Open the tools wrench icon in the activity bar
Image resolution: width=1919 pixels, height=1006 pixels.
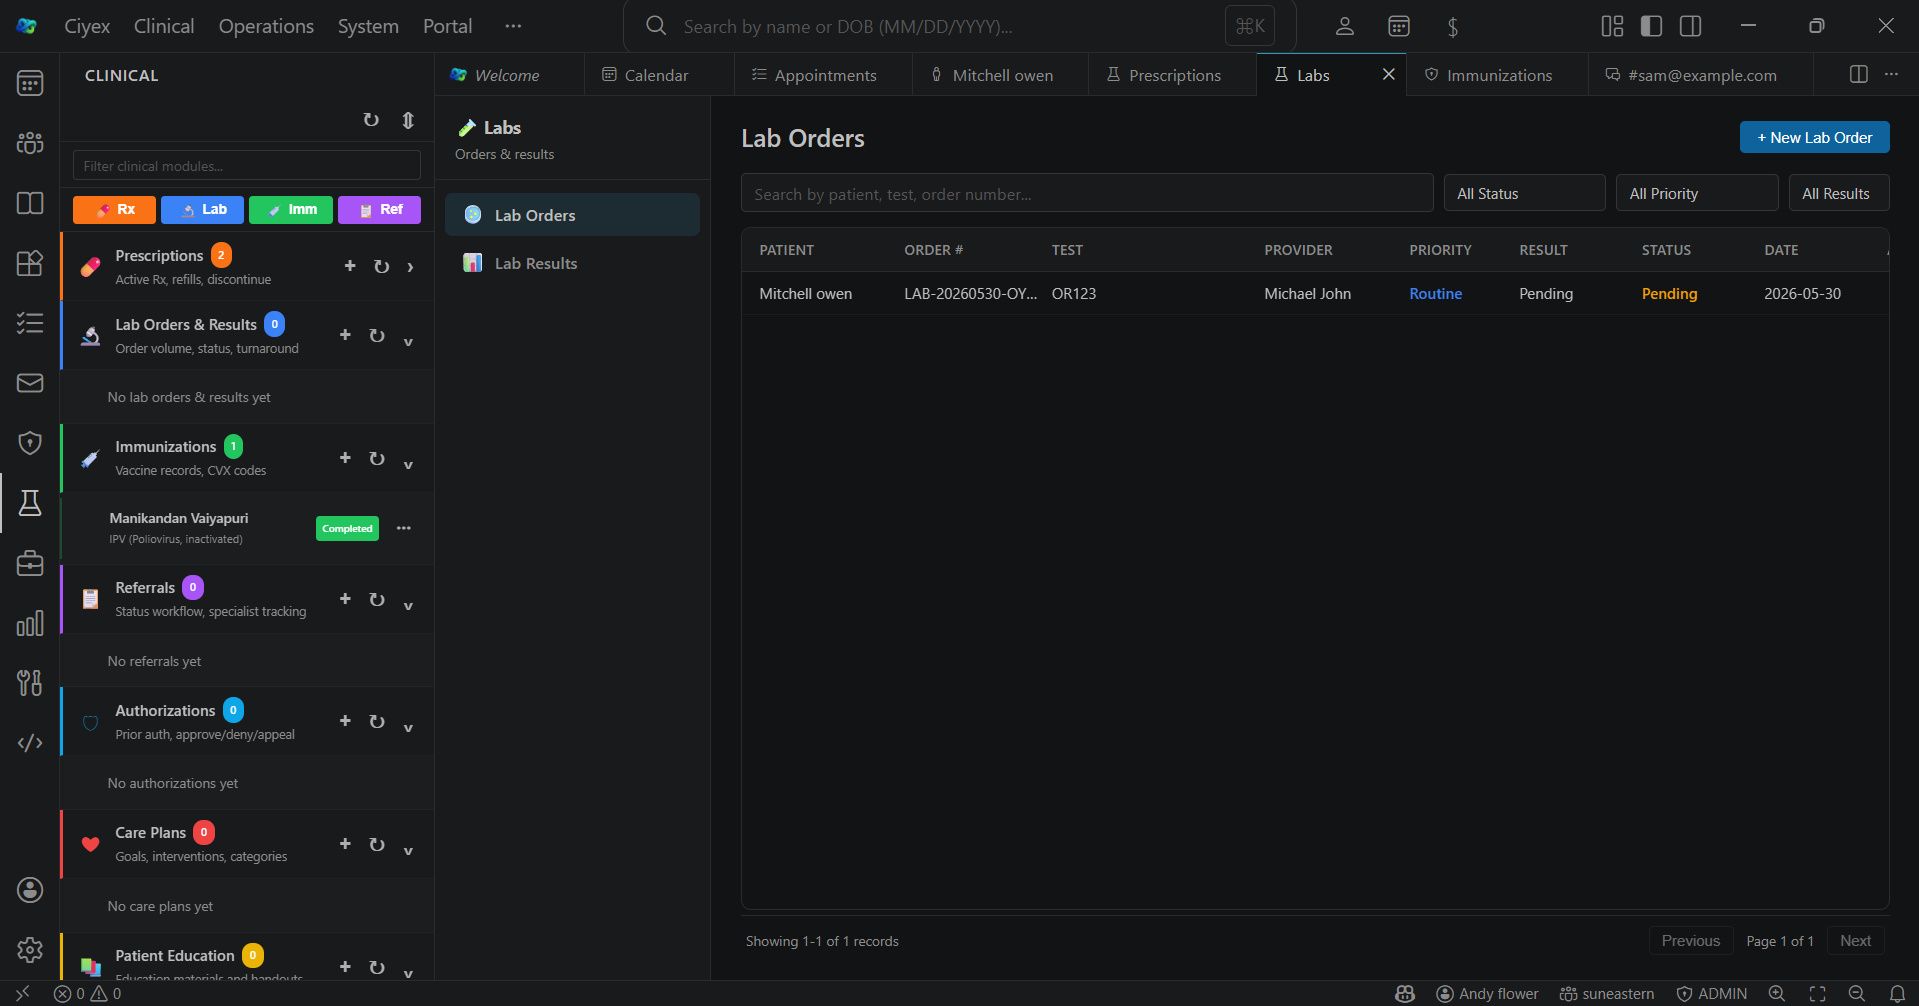pos(30,683)
